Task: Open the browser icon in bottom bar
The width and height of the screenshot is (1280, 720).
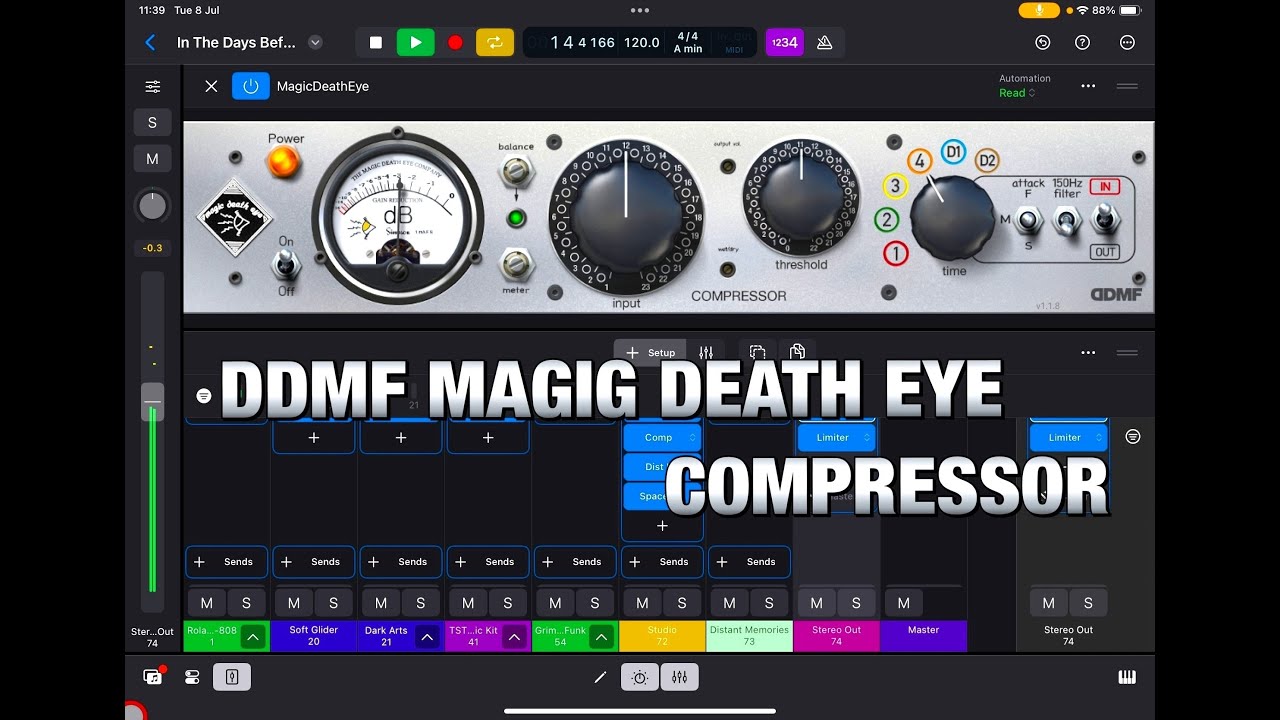Action: tap(153, 677)
